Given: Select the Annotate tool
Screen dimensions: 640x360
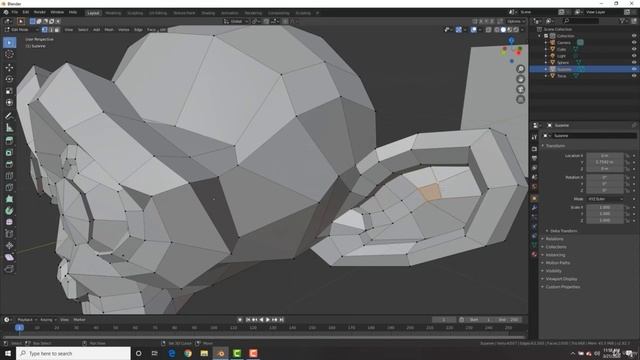Looking at the screenshot, I should (9, 116).
